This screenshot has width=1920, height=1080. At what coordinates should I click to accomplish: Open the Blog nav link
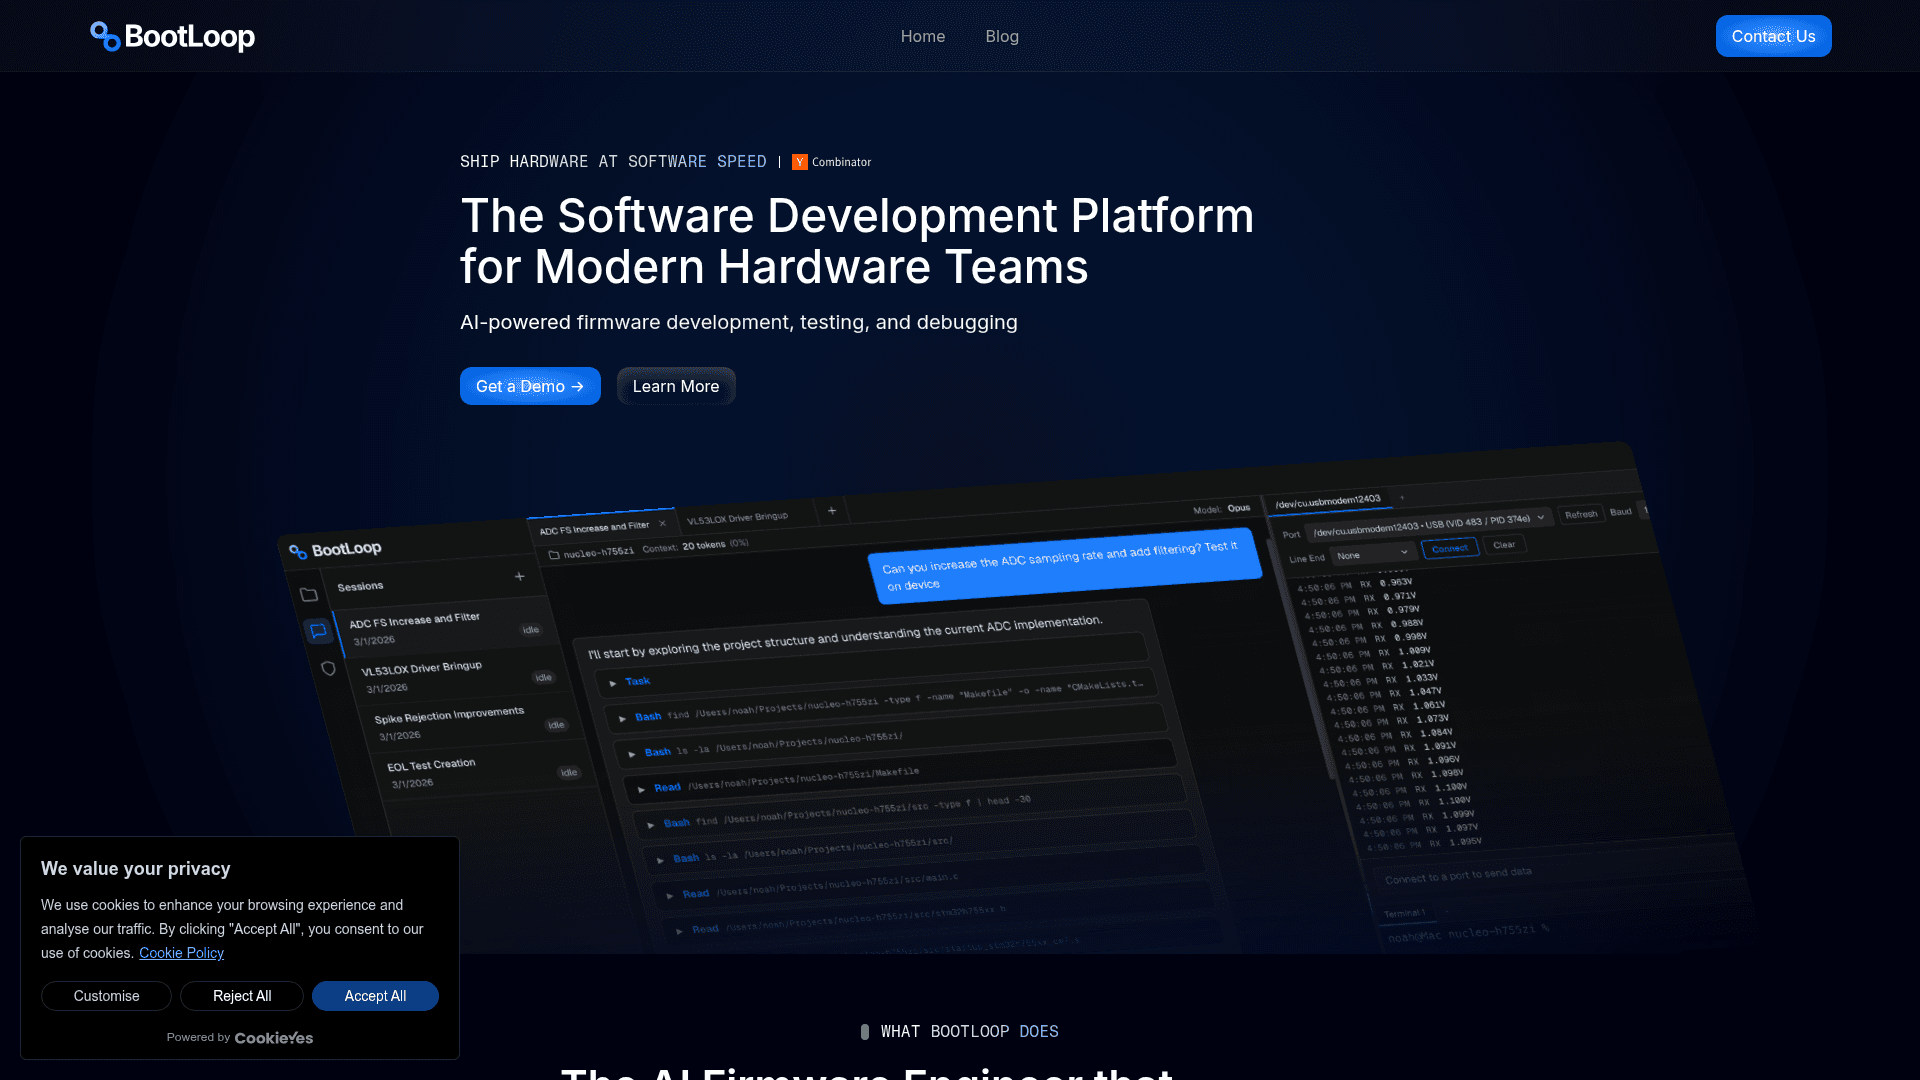point(1001,37)
